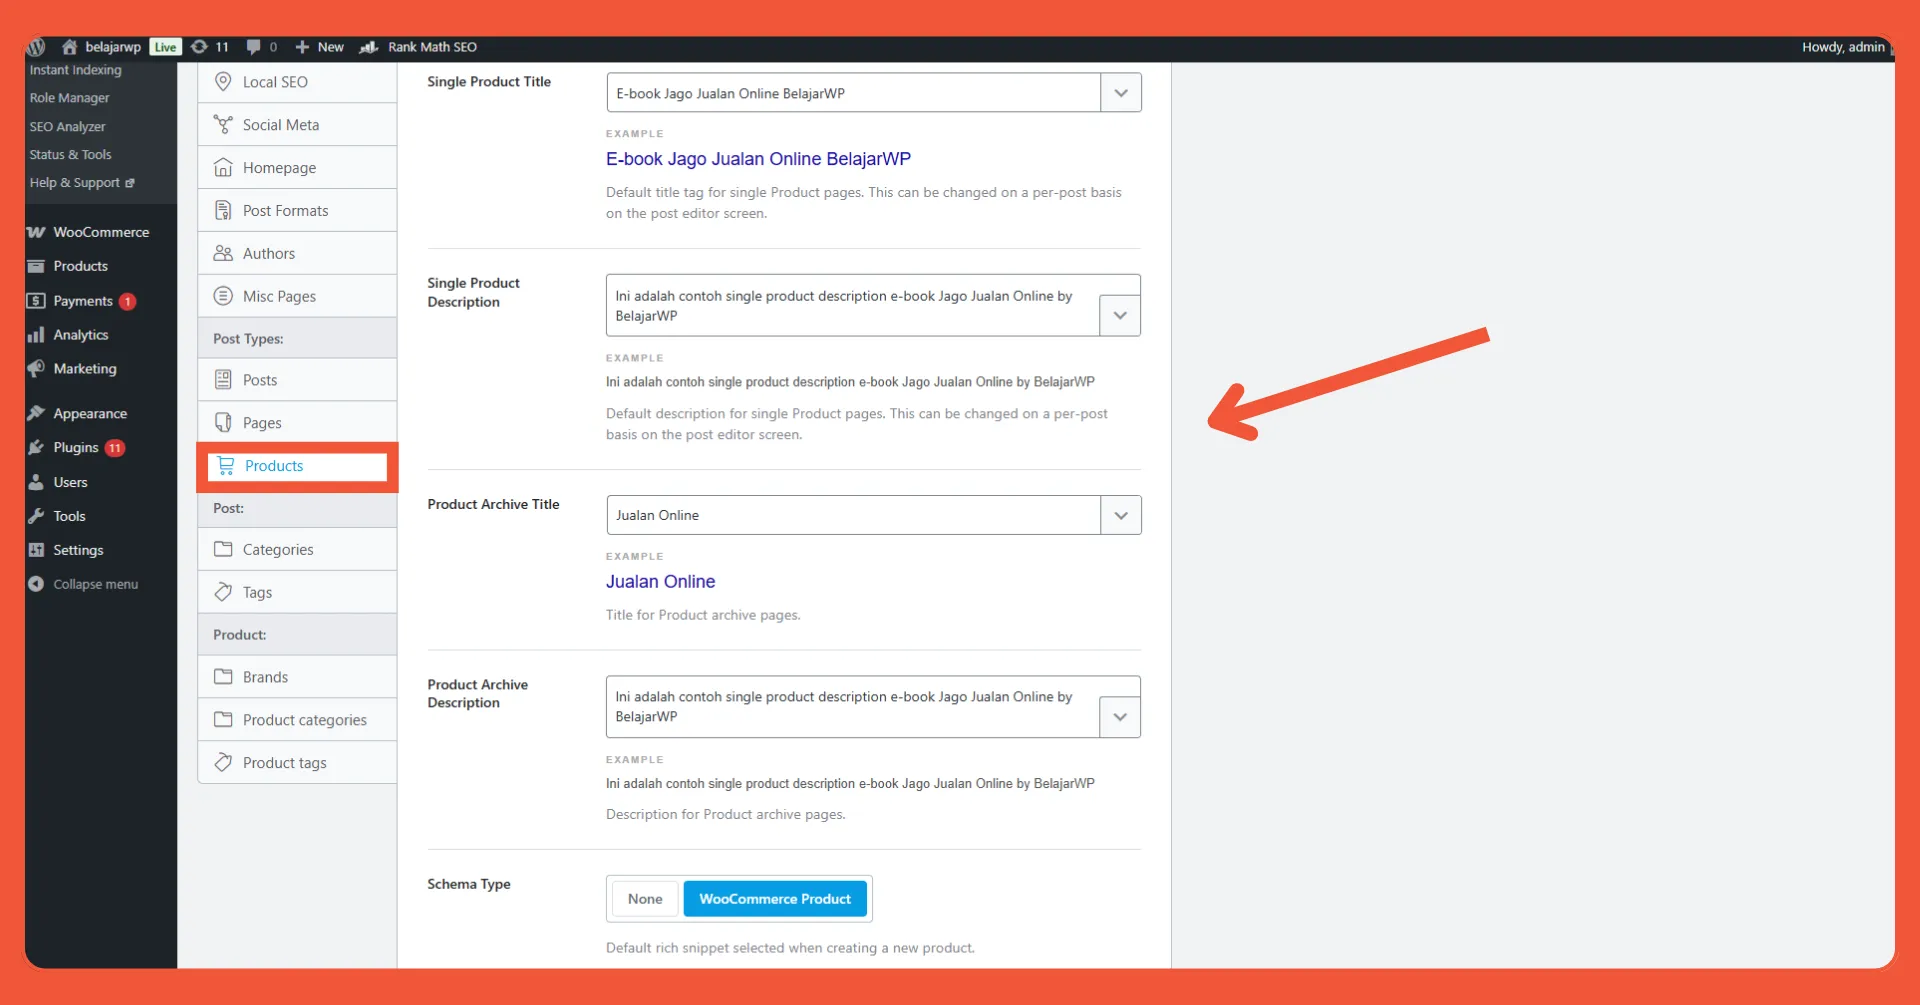This screenshot has height=1005, width=1920.
Task: Open variables dropdown for Single Product Title
Action: [x=1120, y=92]
